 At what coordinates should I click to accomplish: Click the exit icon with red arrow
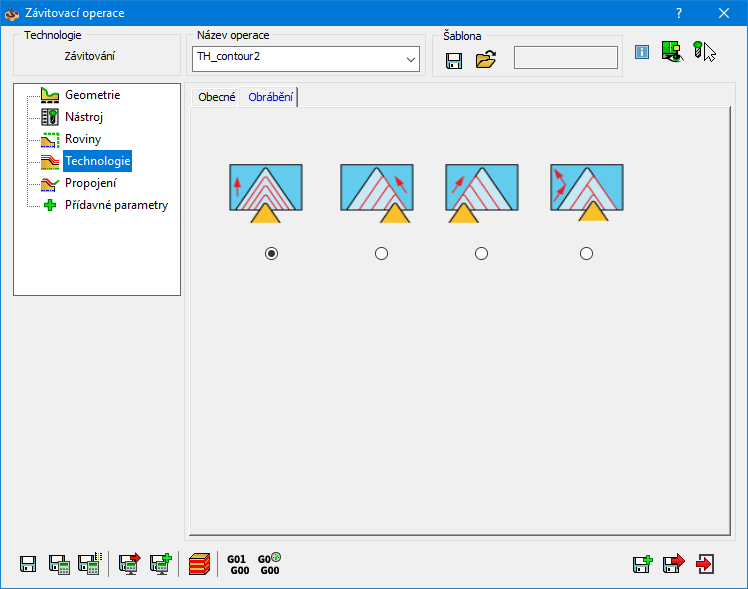pyautogui.click(x=706, y=564)
